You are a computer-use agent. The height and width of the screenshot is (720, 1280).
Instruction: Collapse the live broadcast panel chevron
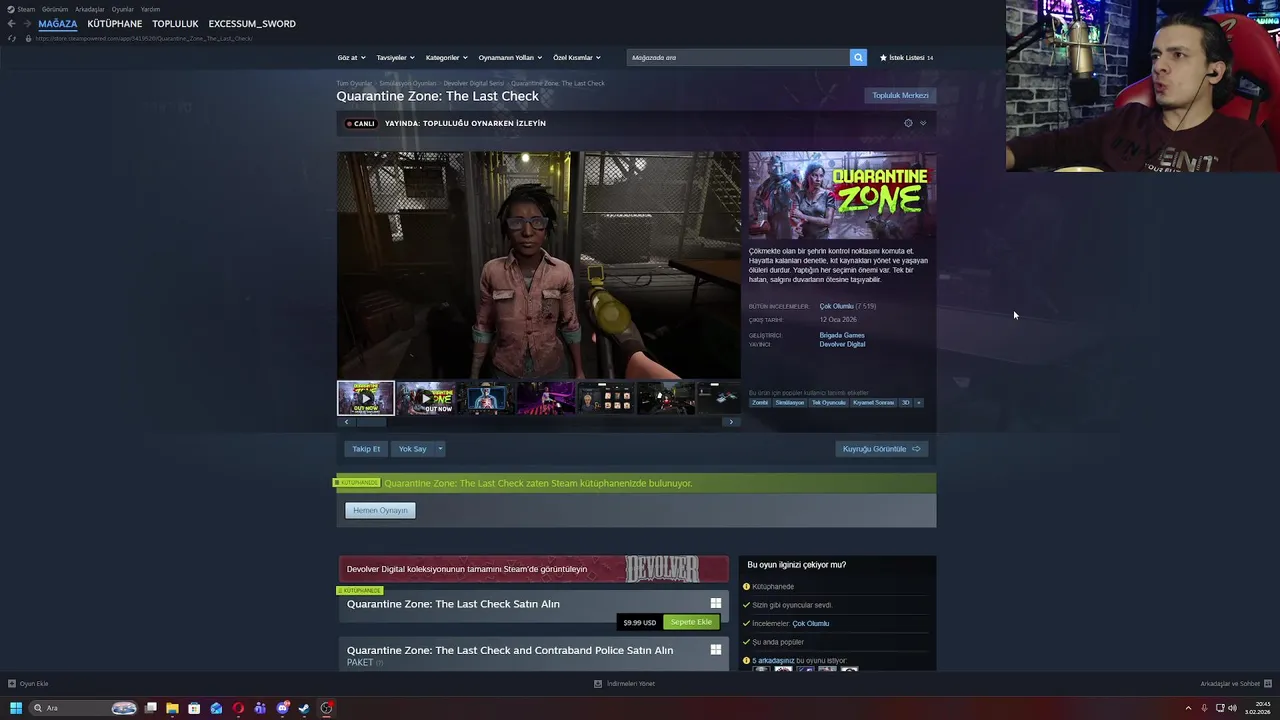pyautogui.click(x=923, y=123)
